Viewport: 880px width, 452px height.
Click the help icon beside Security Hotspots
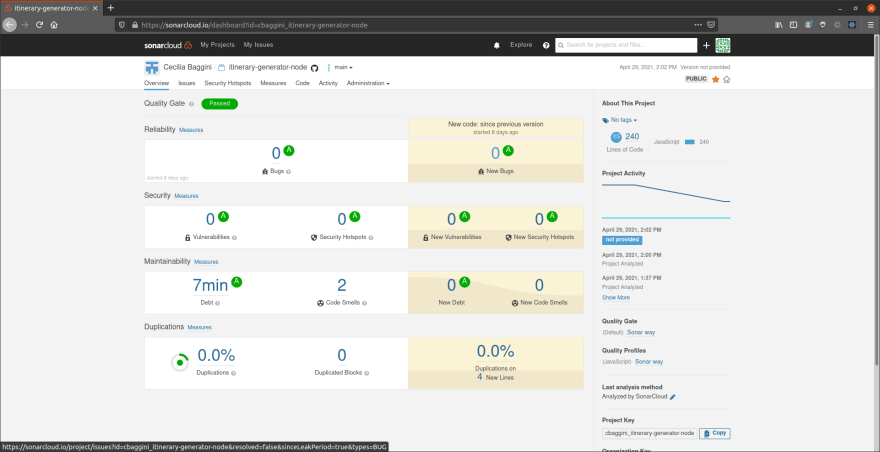tap(371, 238)
